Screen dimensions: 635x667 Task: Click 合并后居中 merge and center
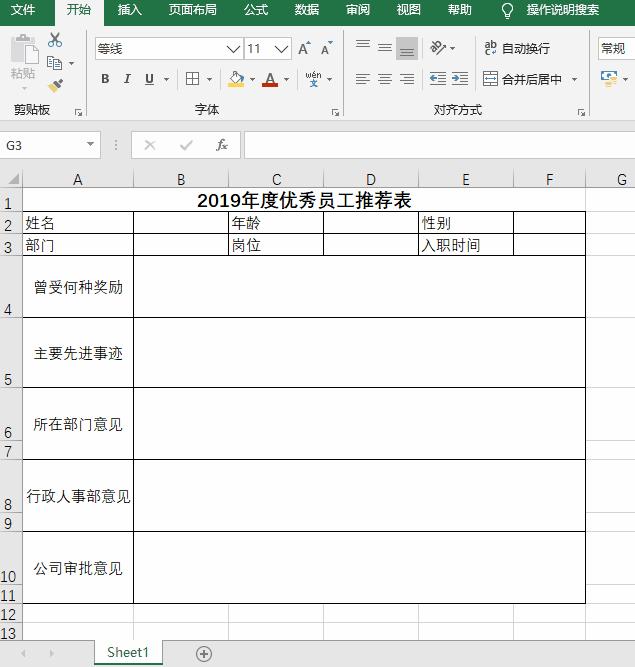522,79
